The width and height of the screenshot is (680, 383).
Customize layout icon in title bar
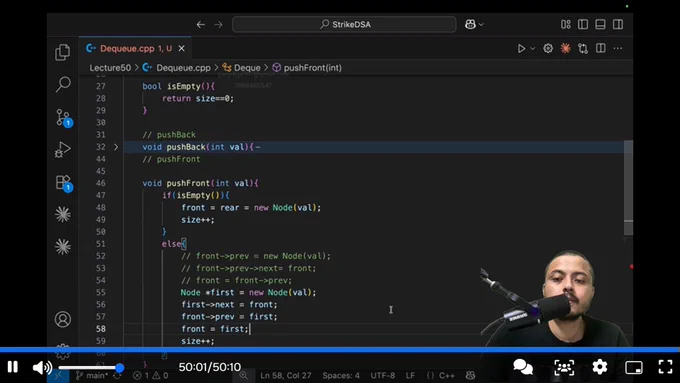pos(566,24)
